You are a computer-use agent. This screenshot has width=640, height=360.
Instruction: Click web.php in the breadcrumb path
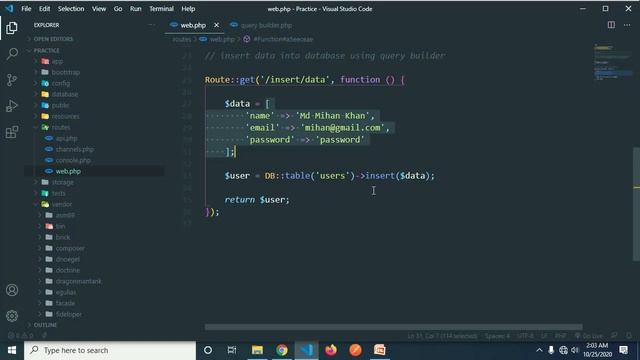pyautogui.click(x=222, y=40)
